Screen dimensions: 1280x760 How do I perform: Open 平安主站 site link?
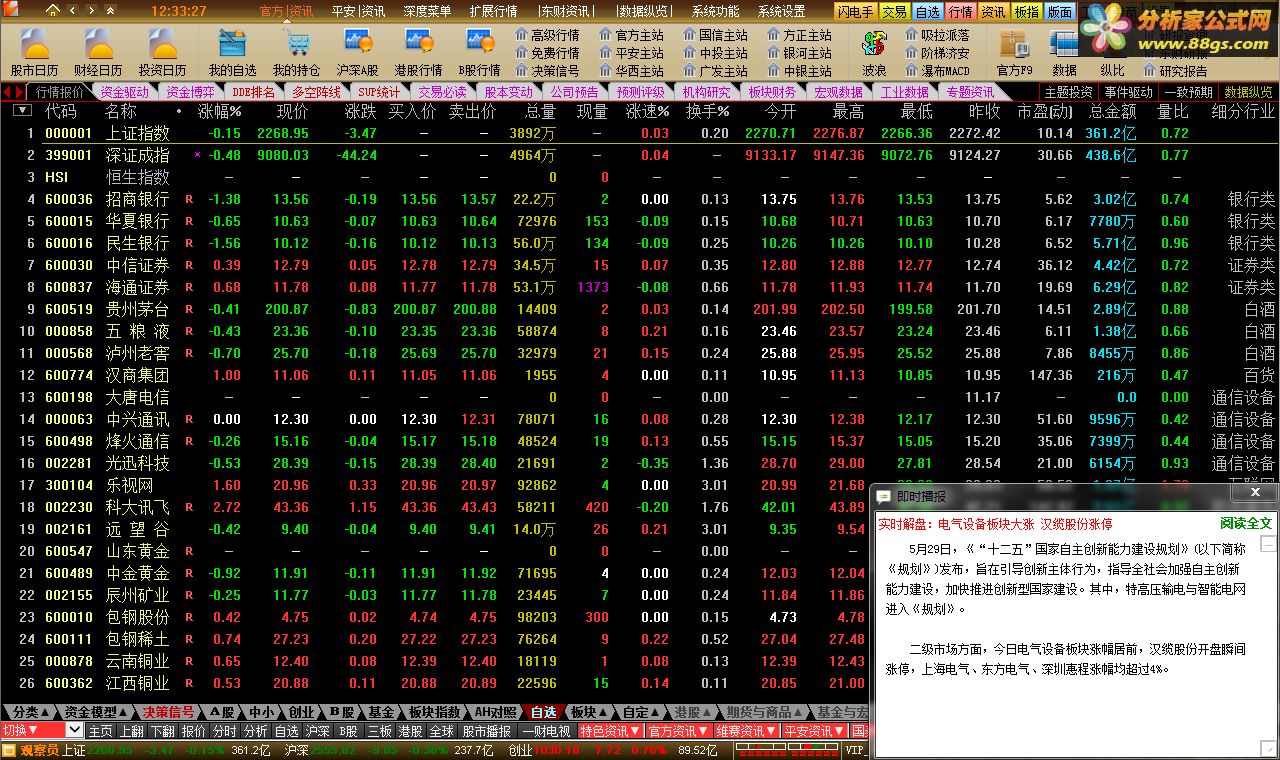click(631, 53)
